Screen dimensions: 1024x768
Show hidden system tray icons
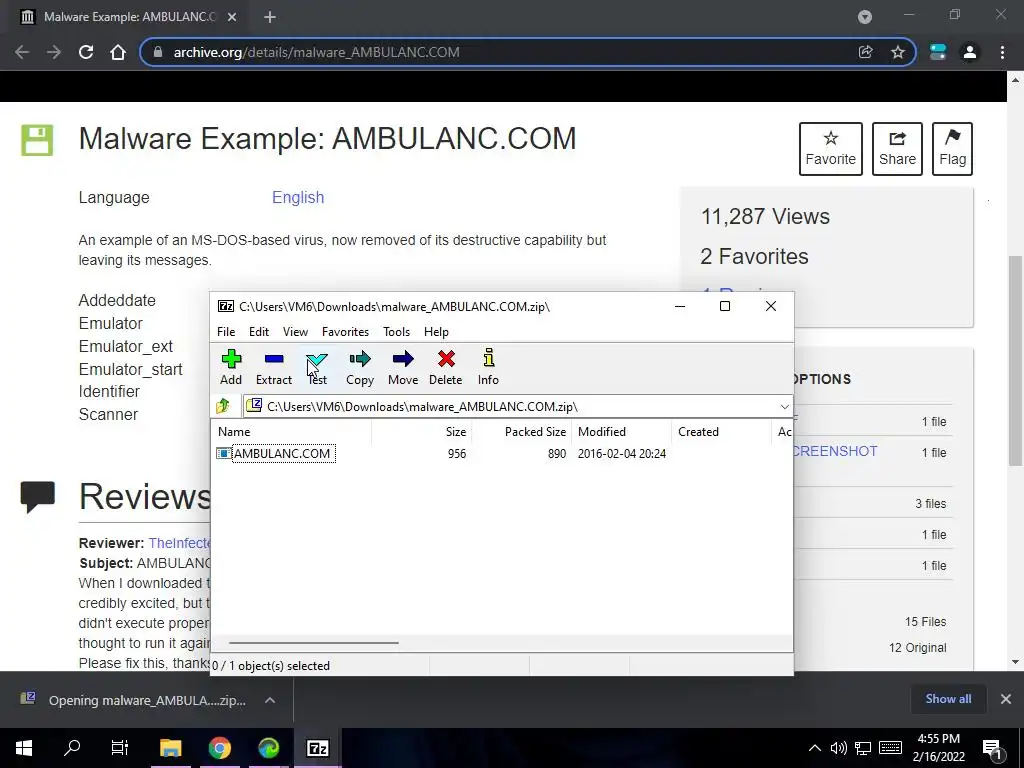(815, 748)
